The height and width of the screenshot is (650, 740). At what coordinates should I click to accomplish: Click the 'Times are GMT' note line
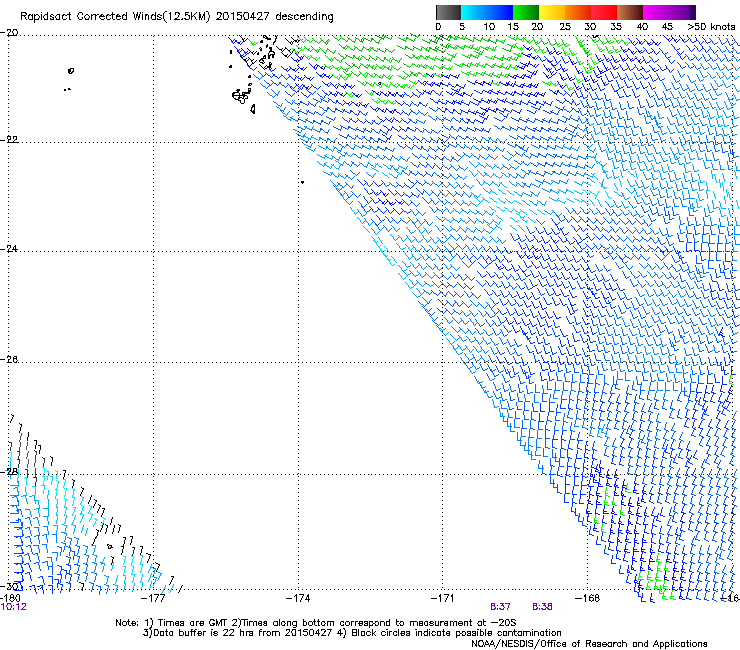315,623
